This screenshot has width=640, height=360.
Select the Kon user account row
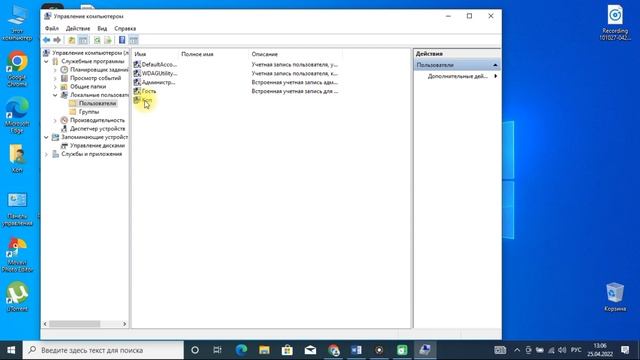click(x=144, y=100)
